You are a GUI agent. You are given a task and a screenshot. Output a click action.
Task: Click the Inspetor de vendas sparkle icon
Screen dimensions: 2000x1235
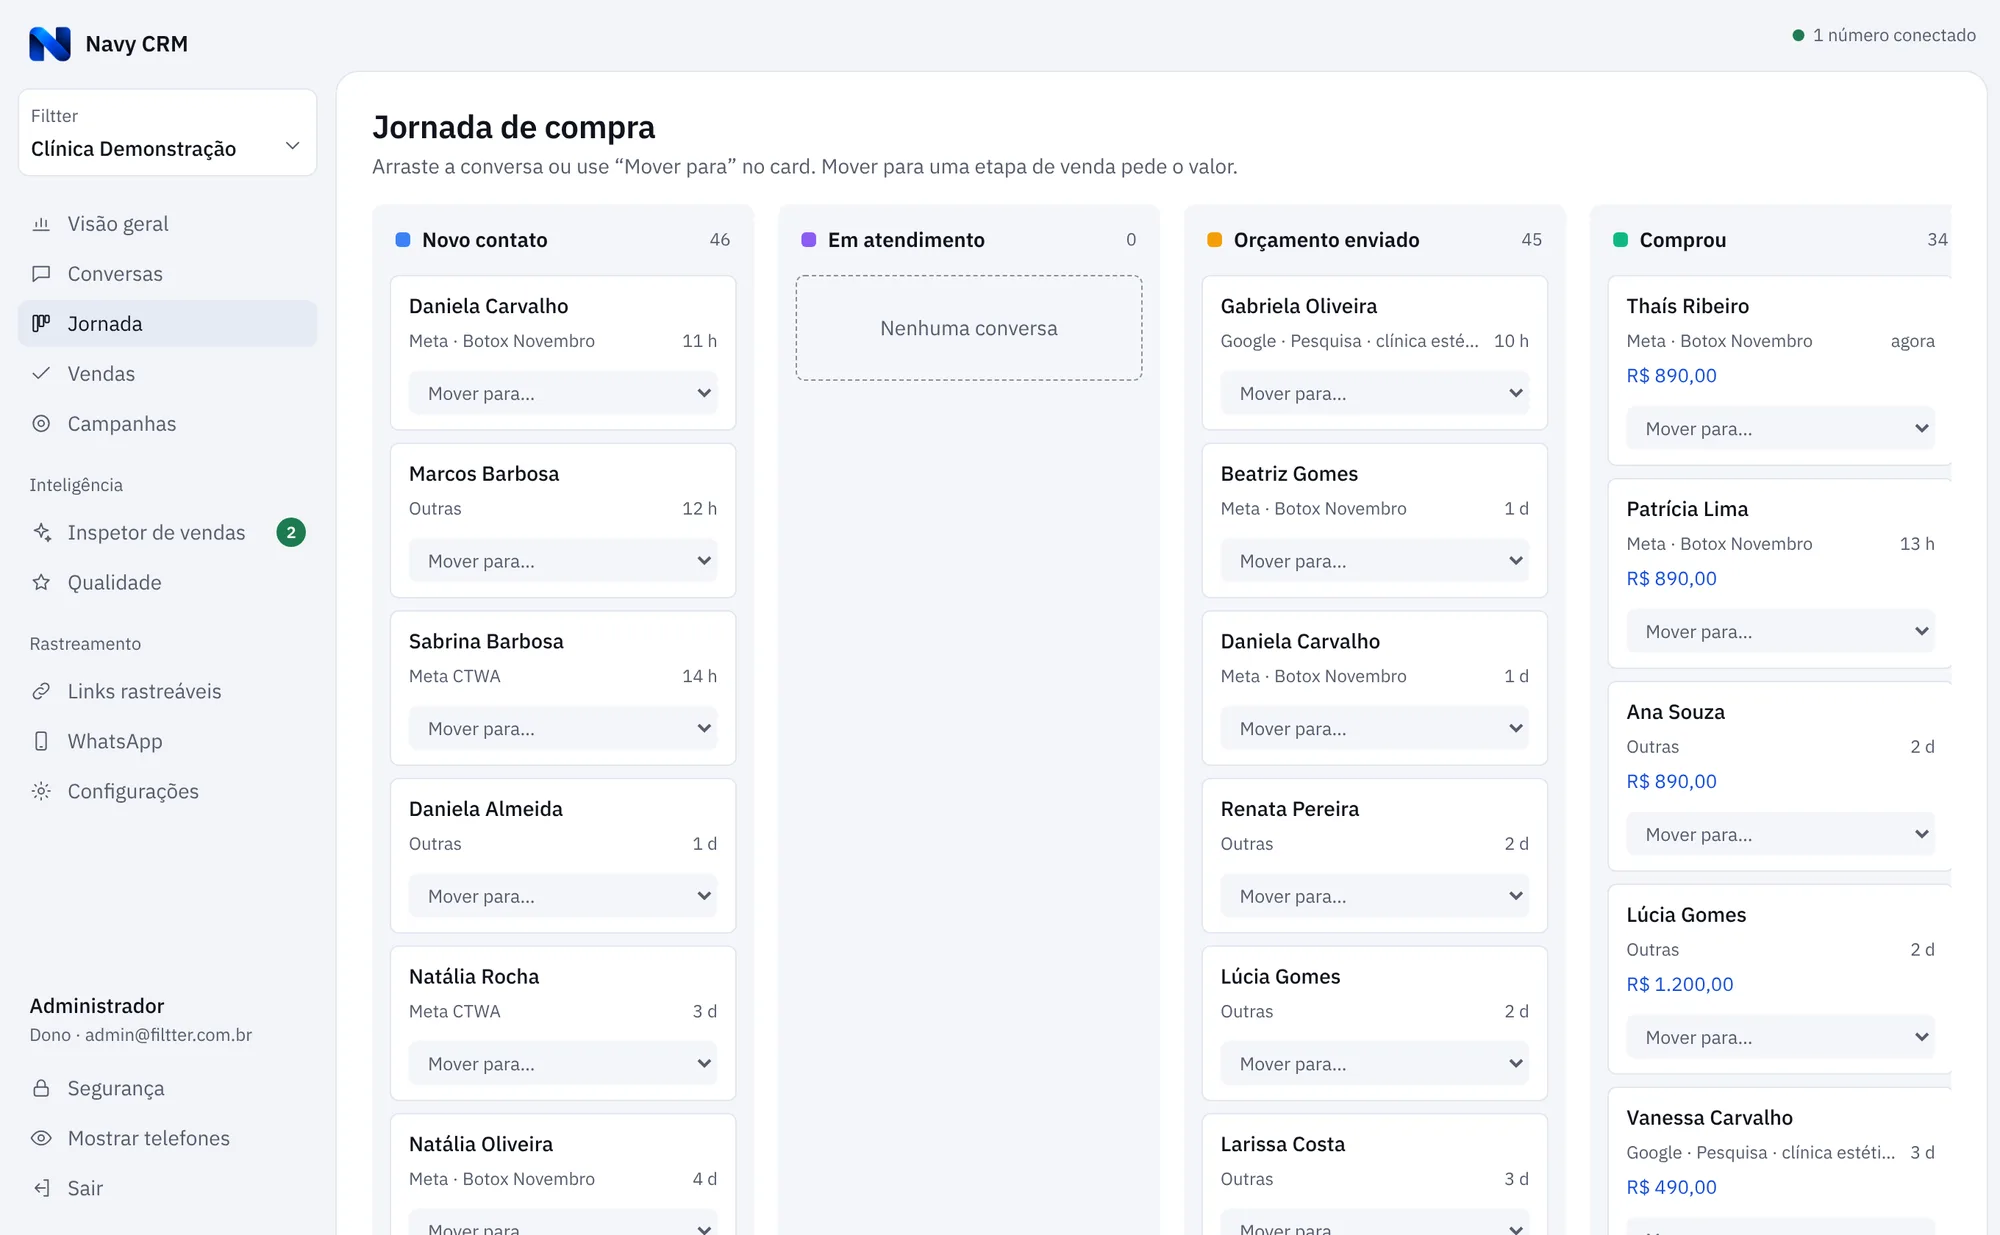(41, 532)
